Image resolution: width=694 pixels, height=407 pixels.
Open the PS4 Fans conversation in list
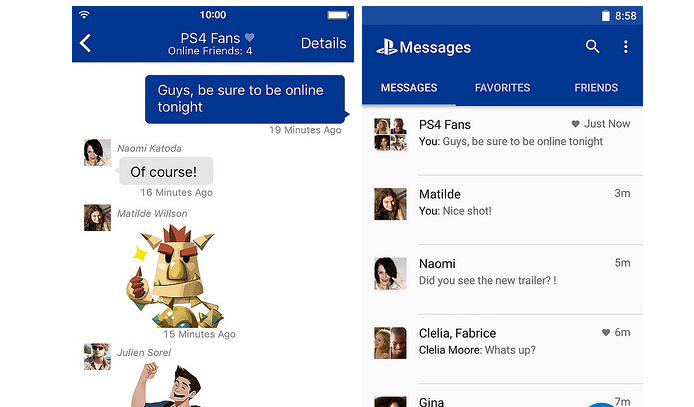click(502, 141)
